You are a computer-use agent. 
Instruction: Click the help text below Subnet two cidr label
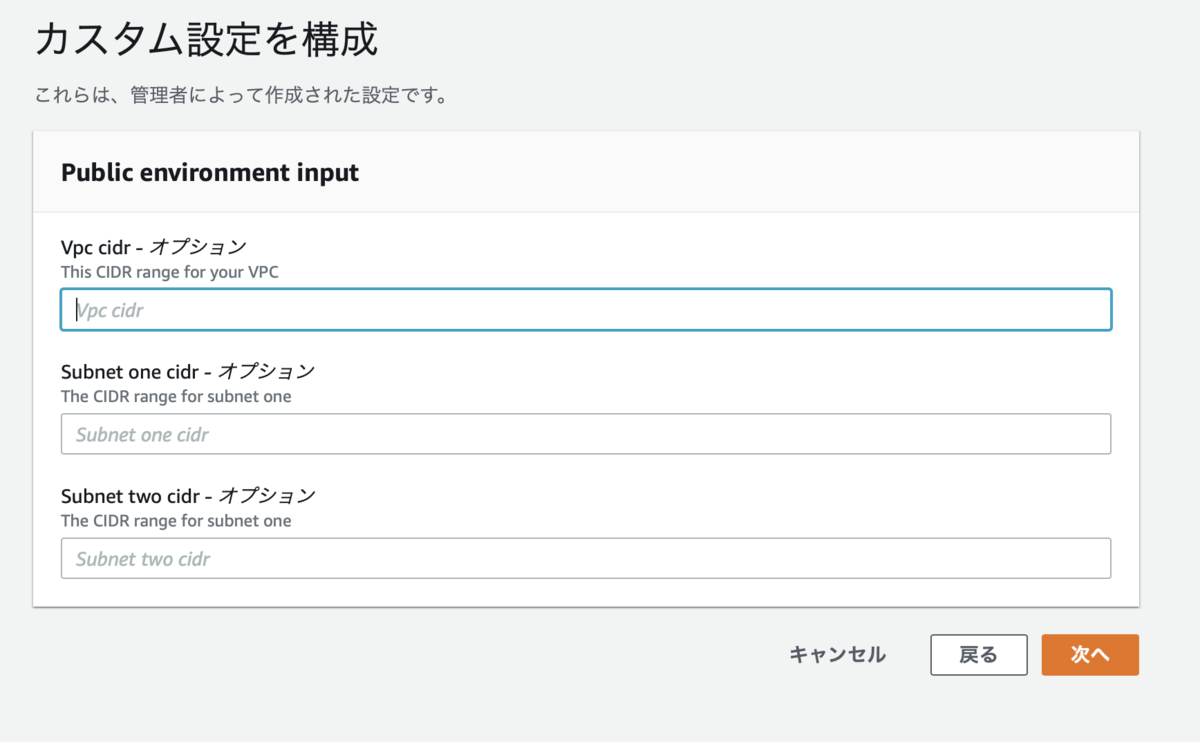pos(176,520)
